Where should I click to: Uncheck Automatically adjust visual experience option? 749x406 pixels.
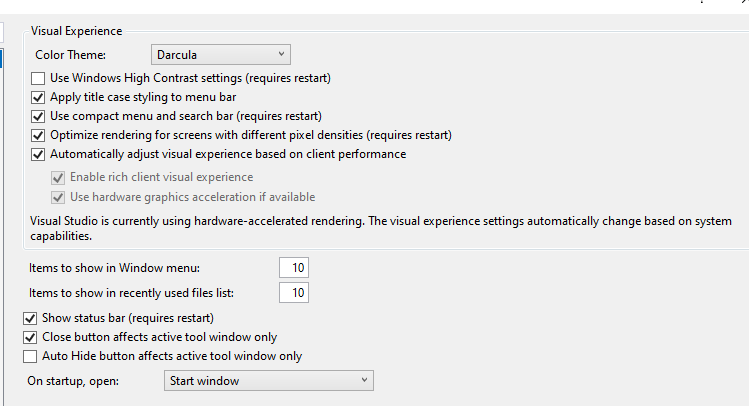click(39, 154)
